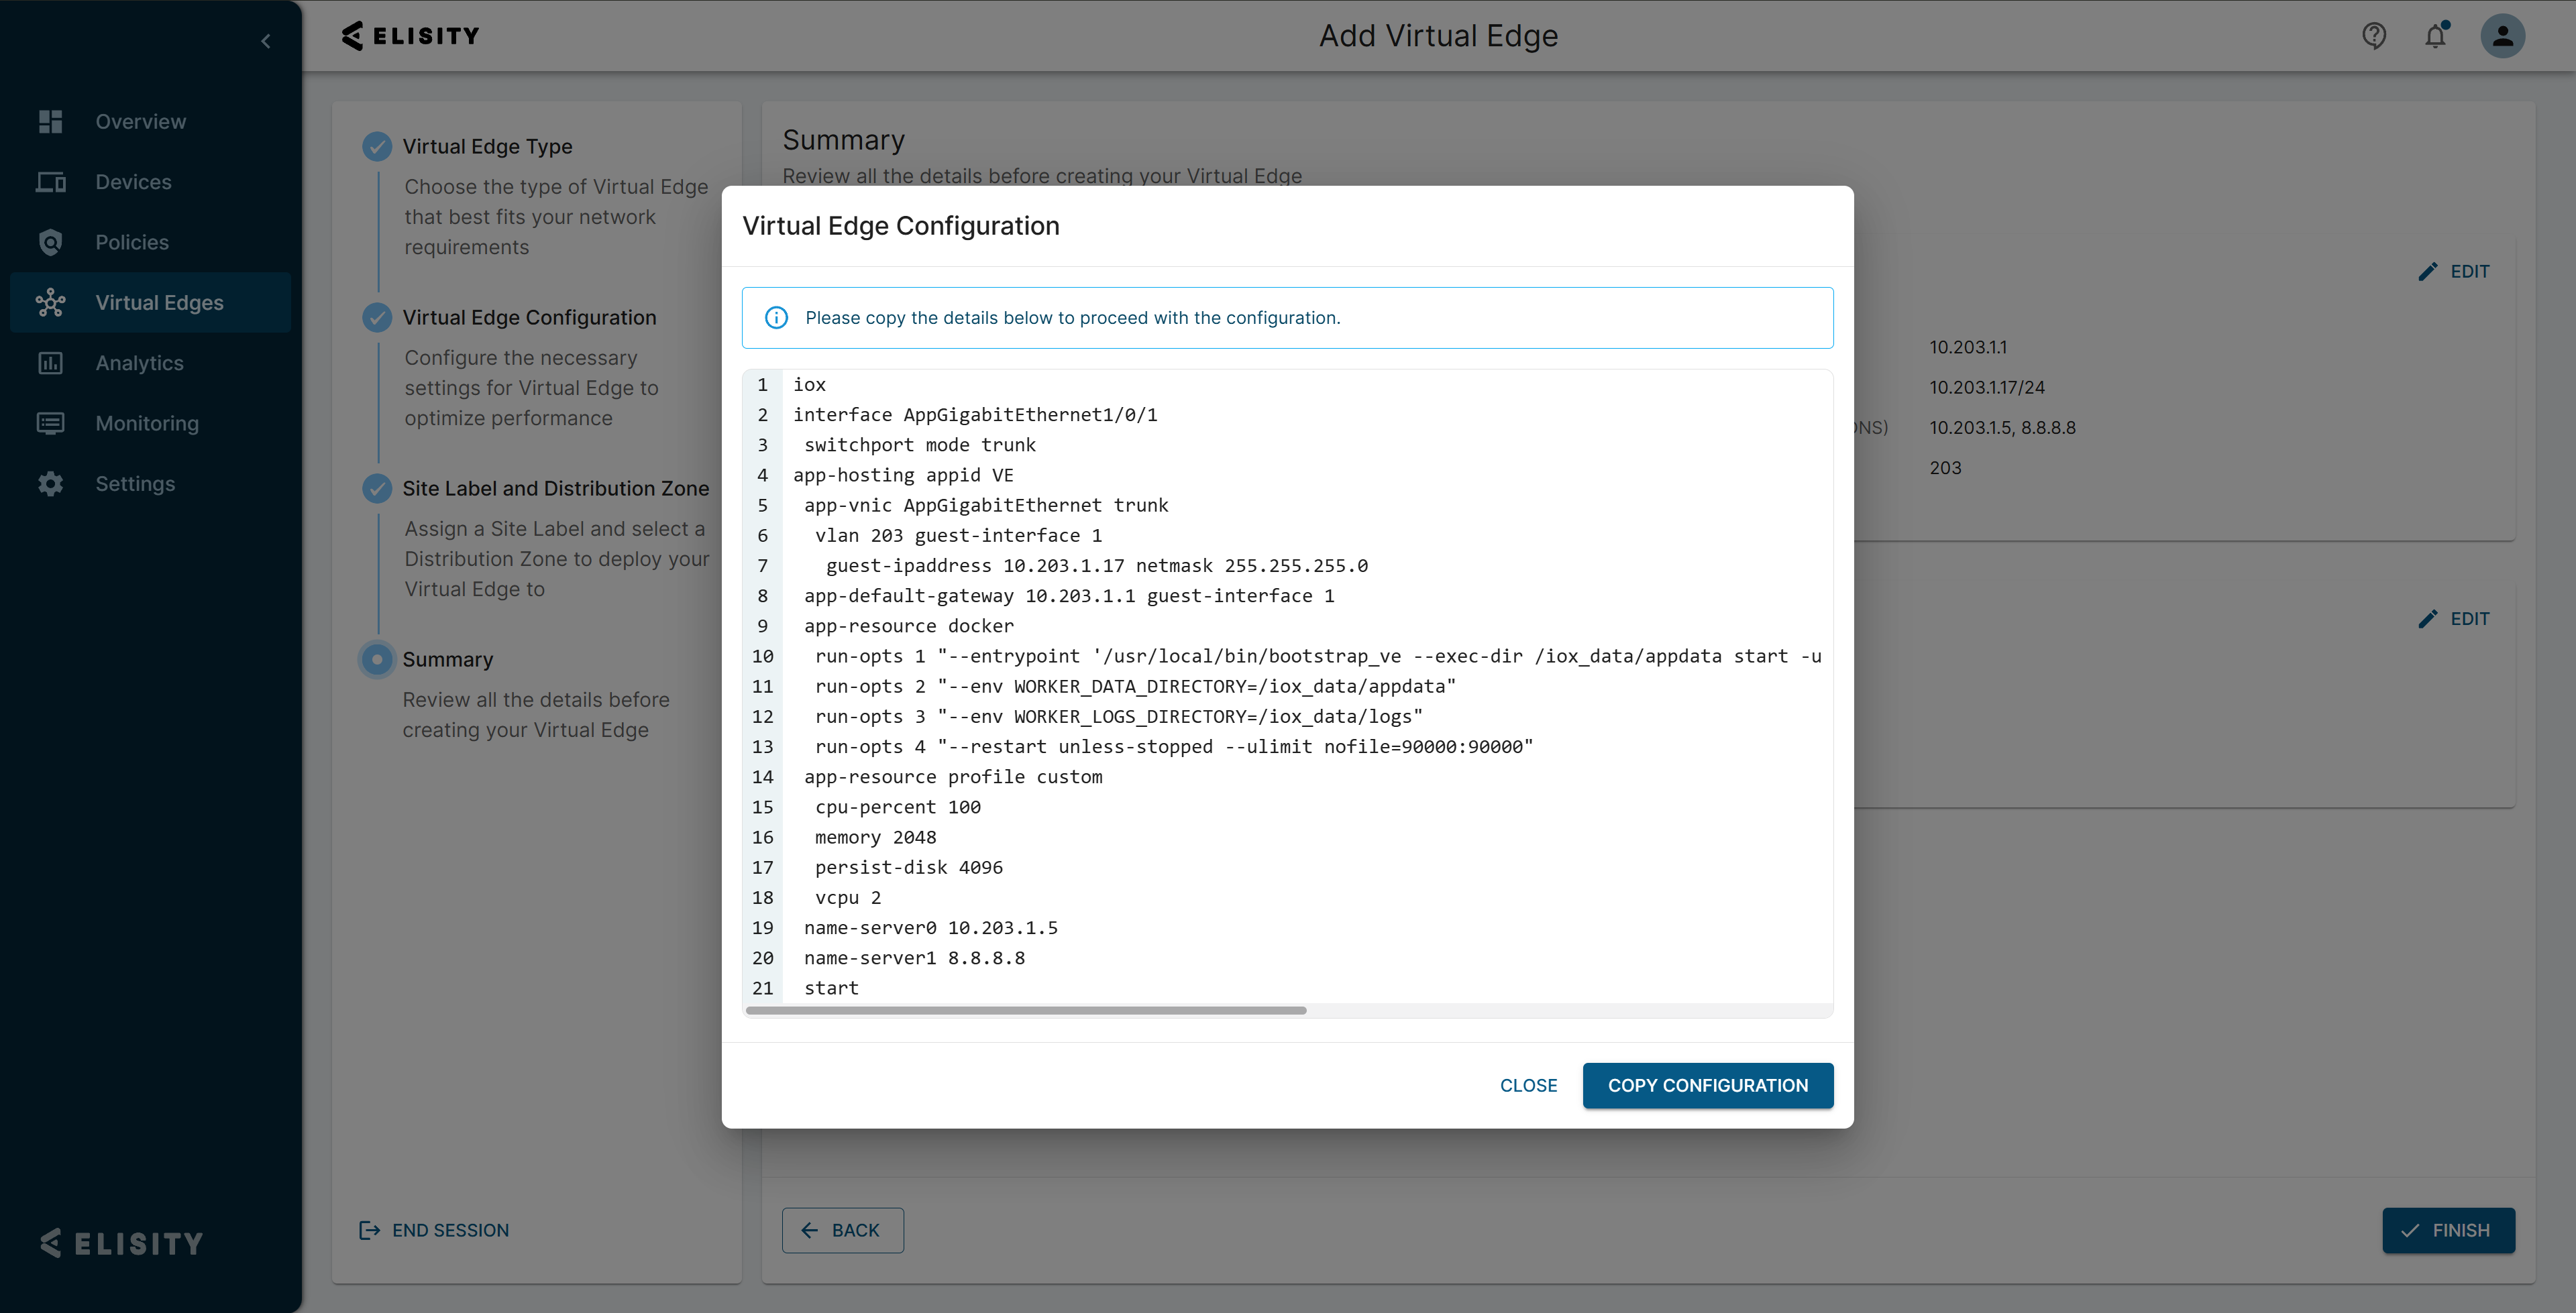The image size is (2576, 1313).
Task: Open the user account avatar
Action: pos(2503,36)
